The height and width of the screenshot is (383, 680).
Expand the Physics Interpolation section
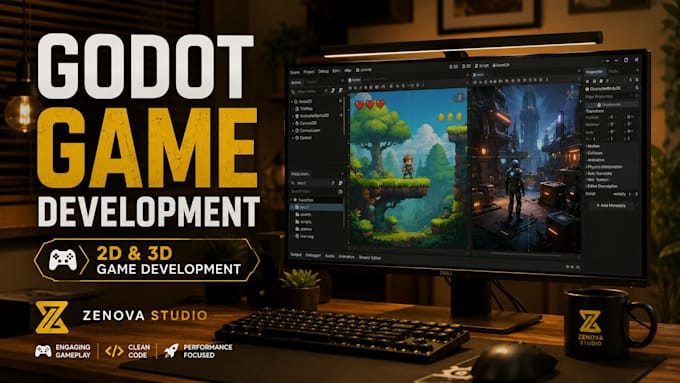point(604,167)
